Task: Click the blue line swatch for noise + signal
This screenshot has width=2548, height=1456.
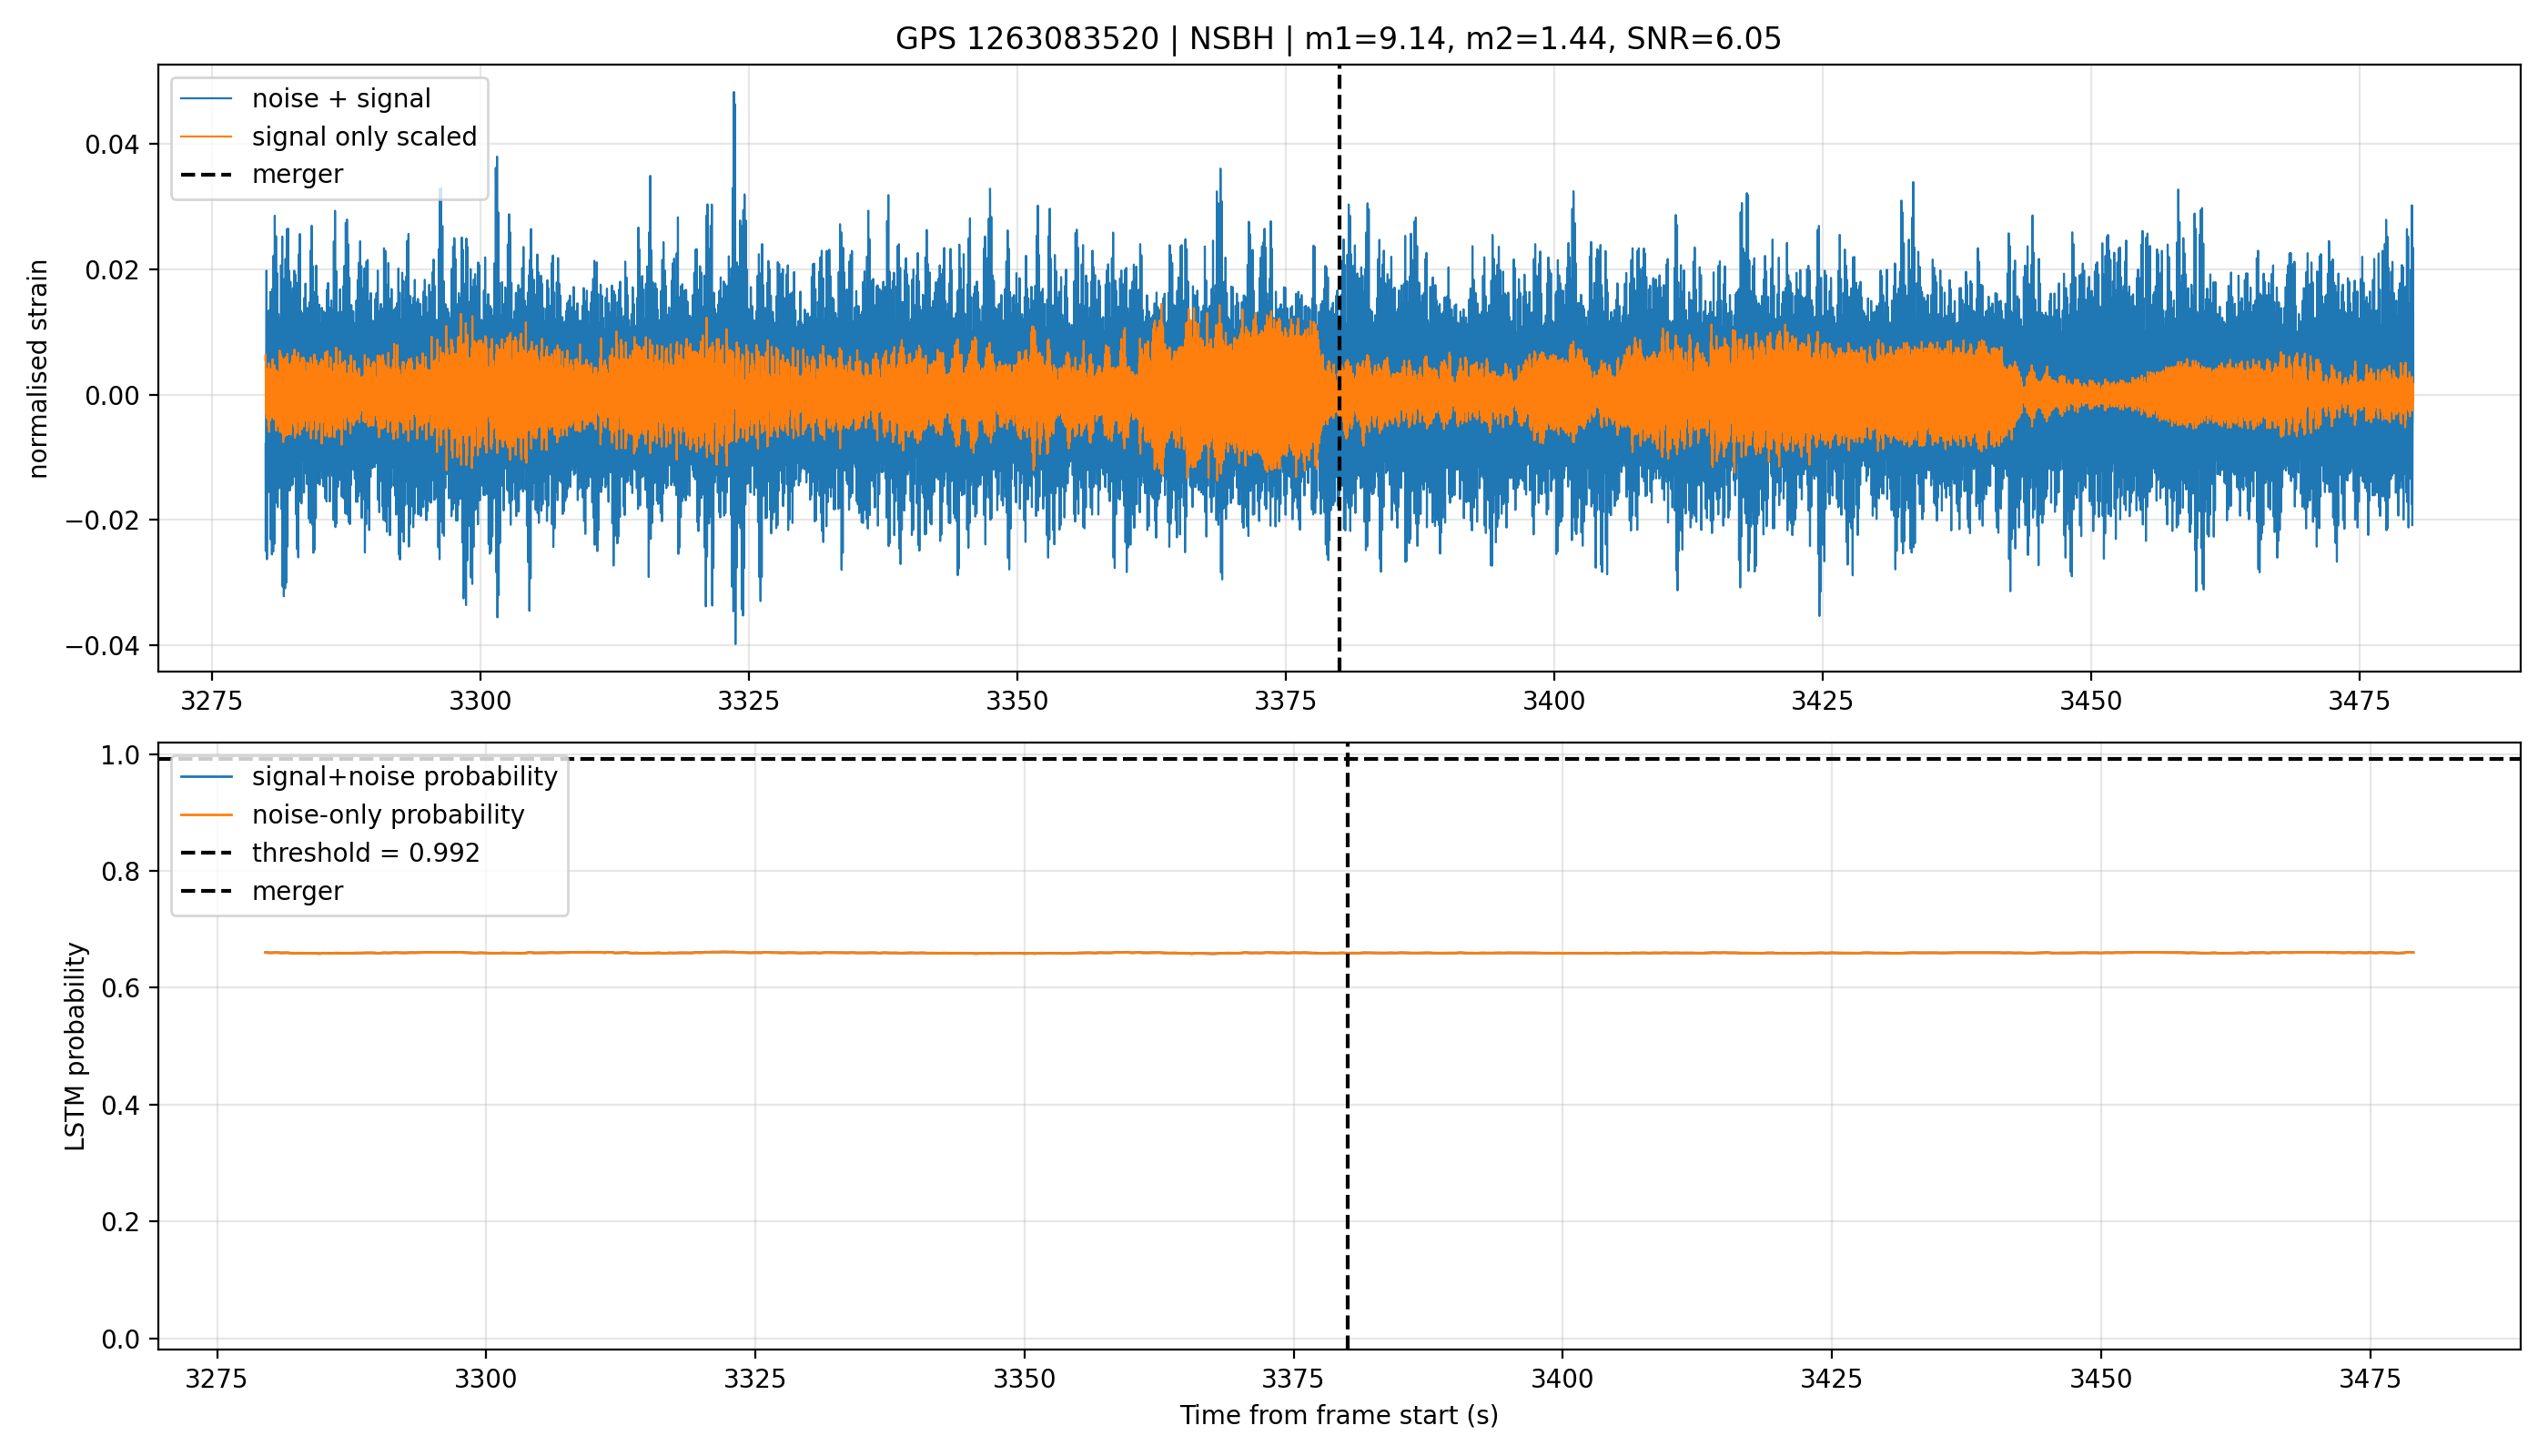Action: click(206, 99)
